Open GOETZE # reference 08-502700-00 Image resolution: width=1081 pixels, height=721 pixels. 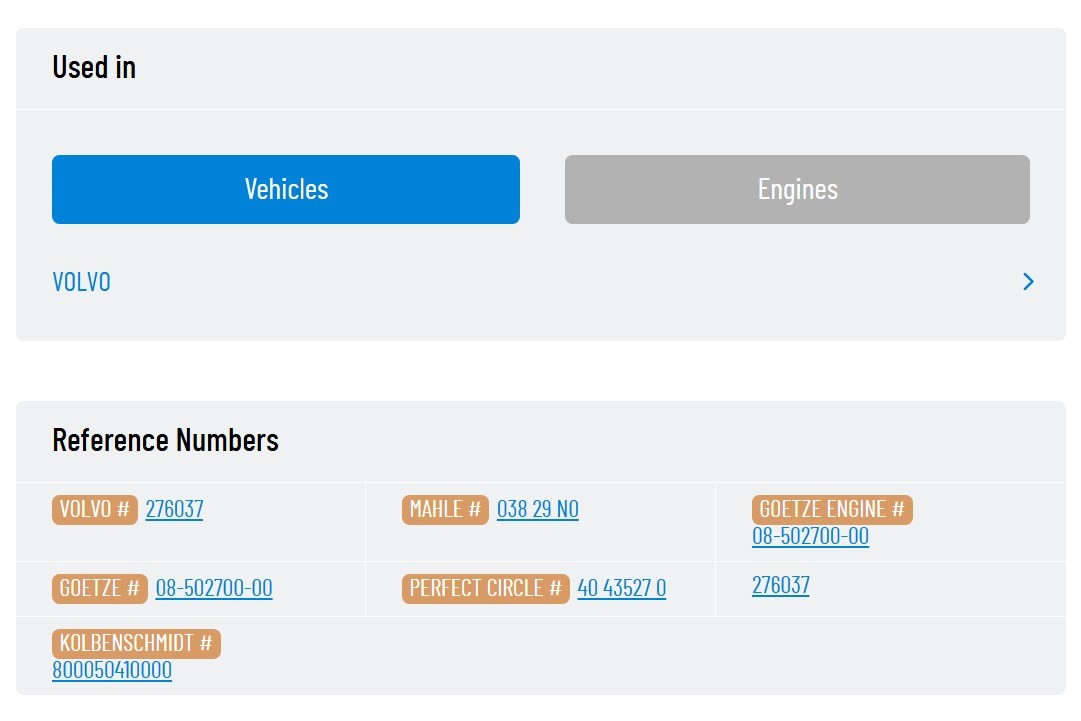(x=214, y=588)
